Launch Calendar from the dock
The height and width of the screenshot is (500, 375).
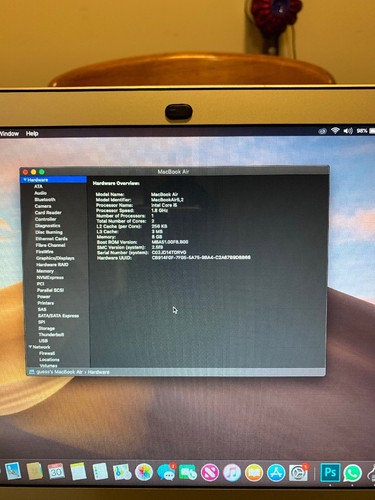(56, 471)
